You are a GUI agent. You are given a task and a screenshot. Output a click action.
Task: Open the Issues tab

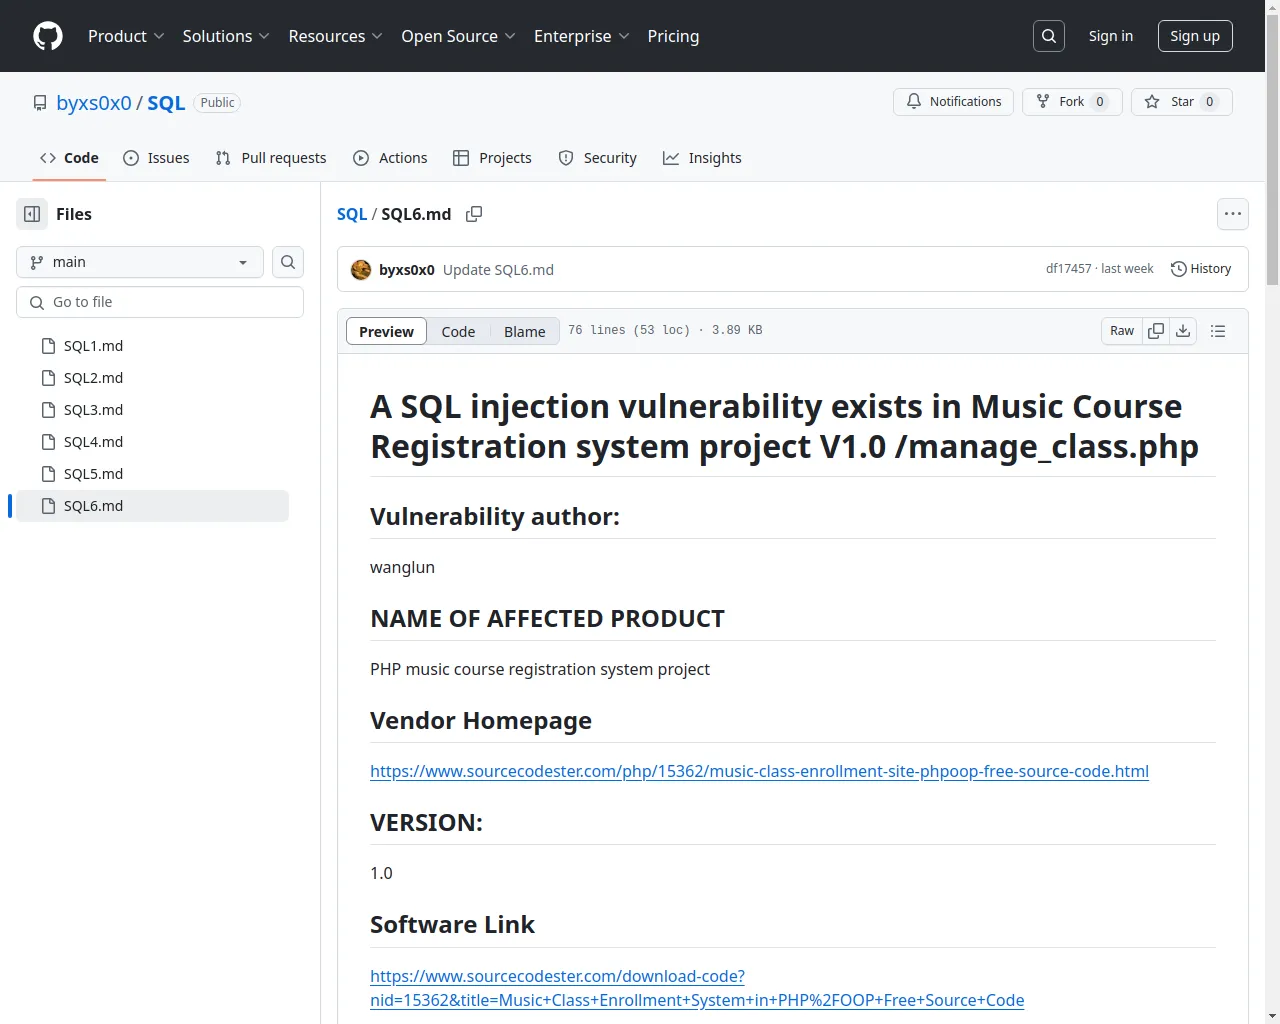pyautogui.click(x=156, y=158)
